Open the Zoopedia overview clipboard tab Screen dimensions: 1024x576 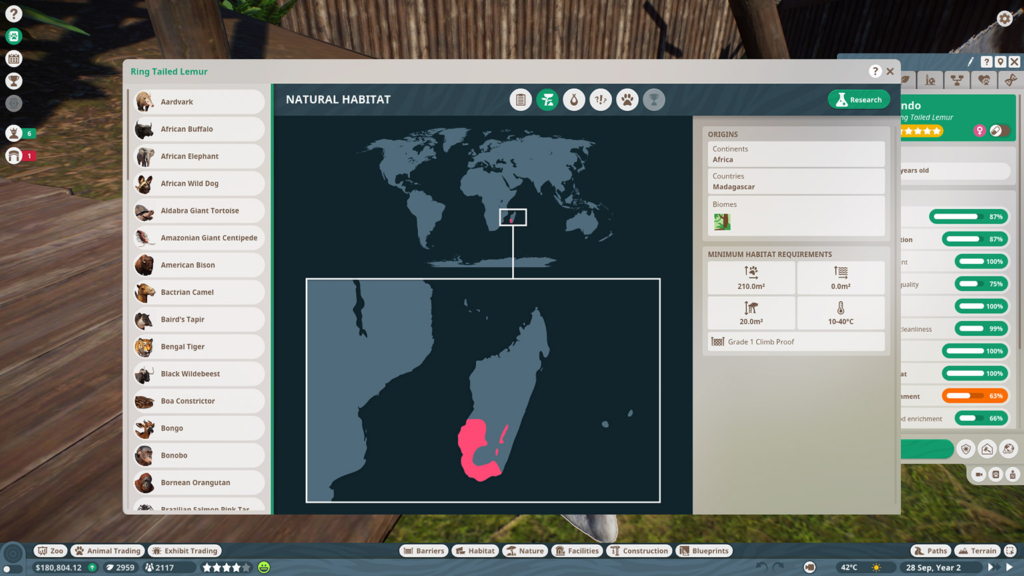click(520, 100)
